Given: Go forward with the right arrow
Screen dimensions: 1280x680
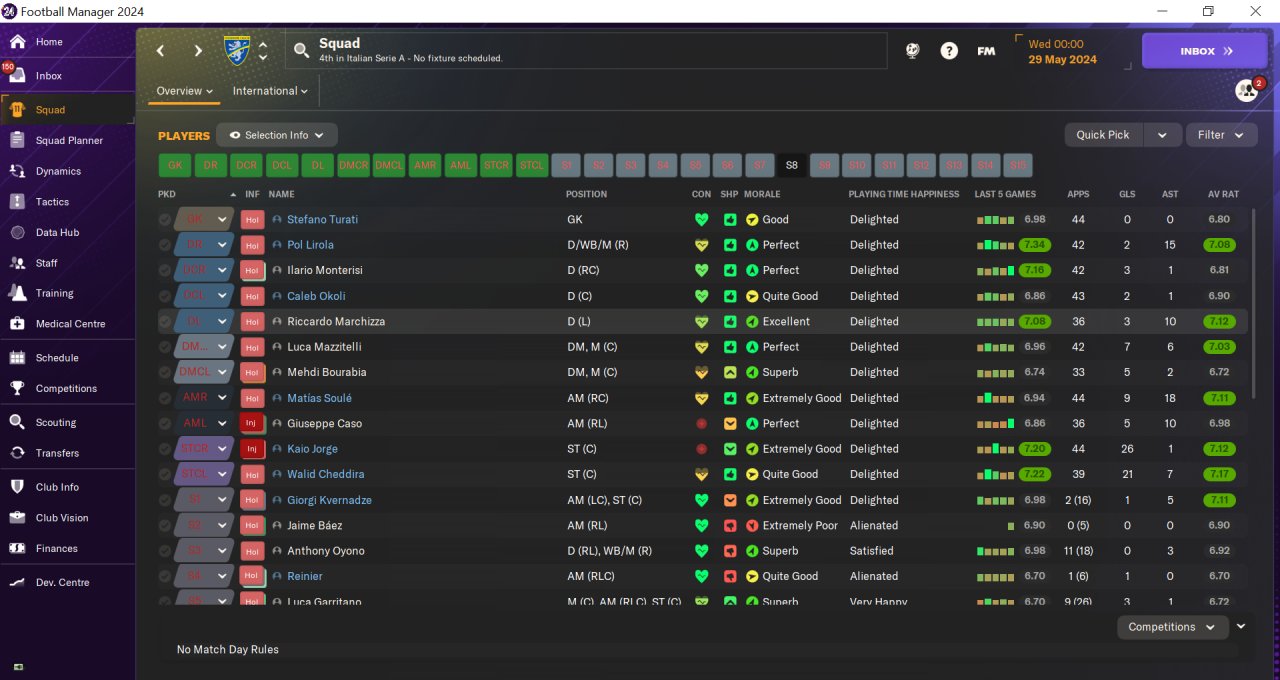Looking at the screenshot, I should [198, 50].
